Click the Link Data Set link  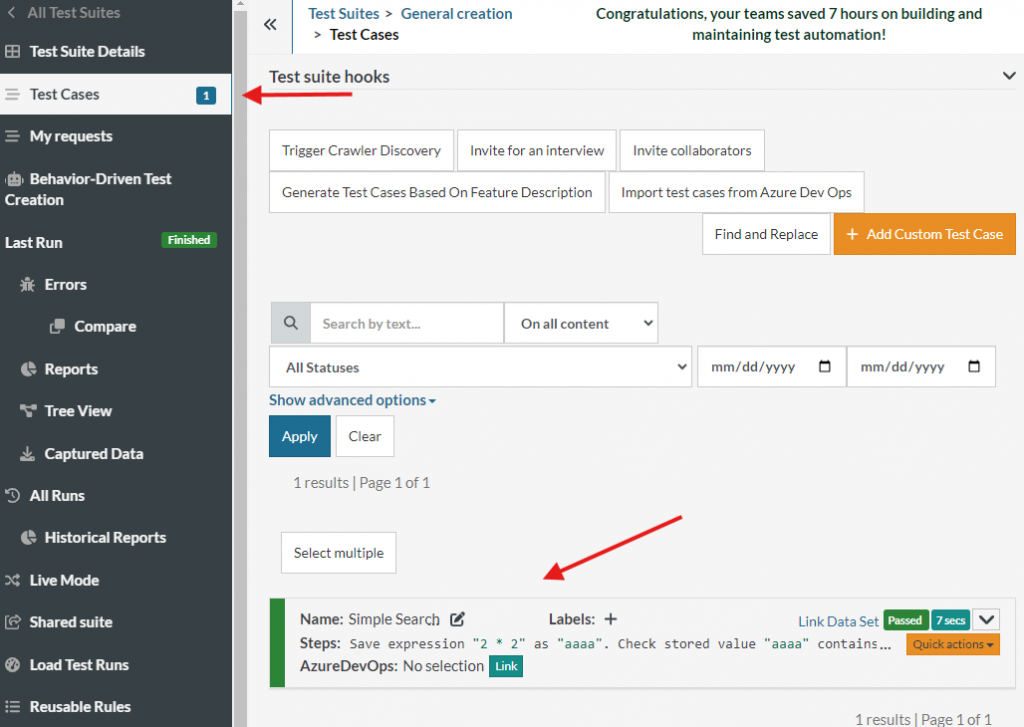(x=838, y=621)
